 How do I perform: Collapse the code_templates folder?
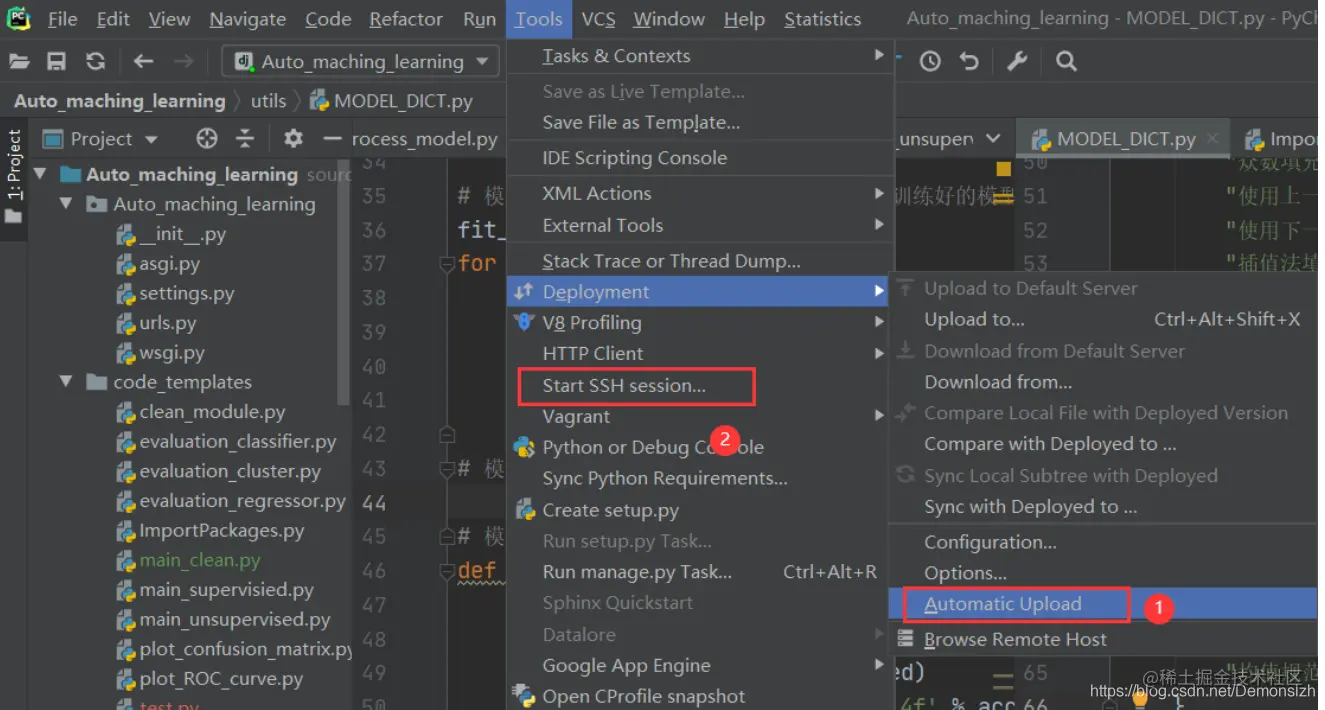[x=66, y=382]
